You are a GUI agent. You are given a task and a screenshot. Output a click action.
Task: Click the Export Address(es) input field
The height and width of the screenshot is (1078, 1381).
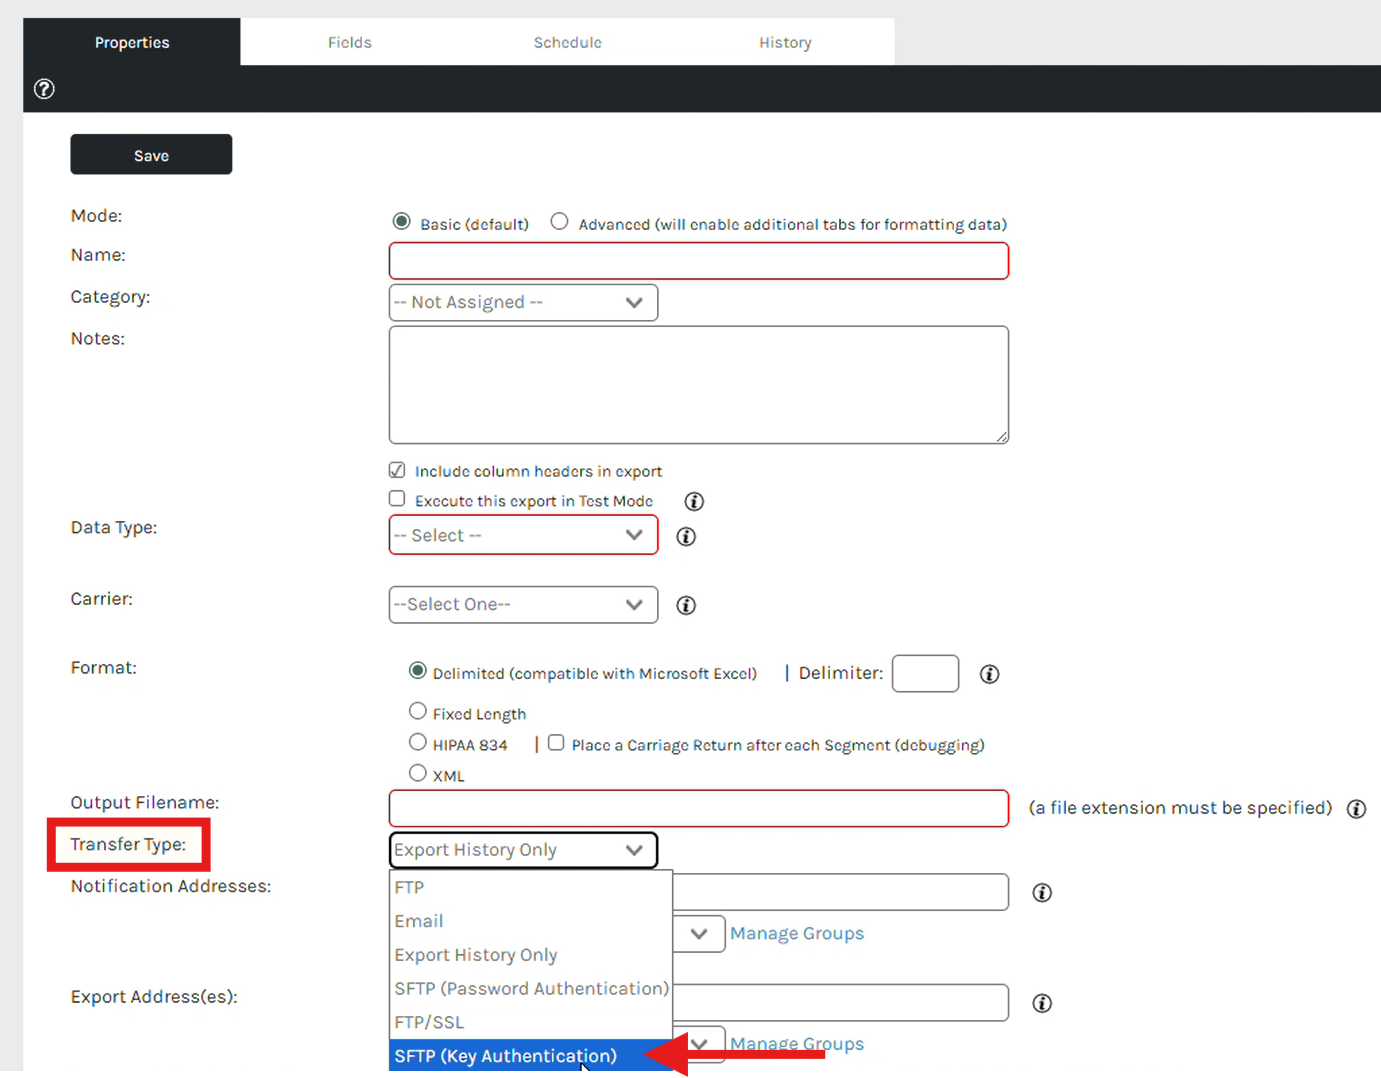tap(841, 1003)
